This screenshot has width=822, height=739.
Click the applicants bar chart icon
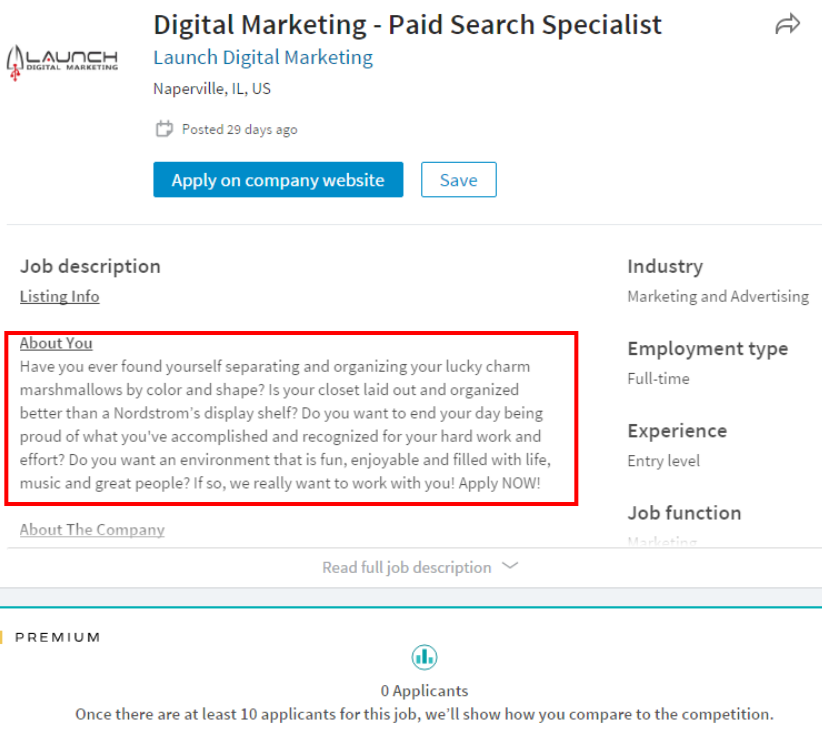coord(424,657)
